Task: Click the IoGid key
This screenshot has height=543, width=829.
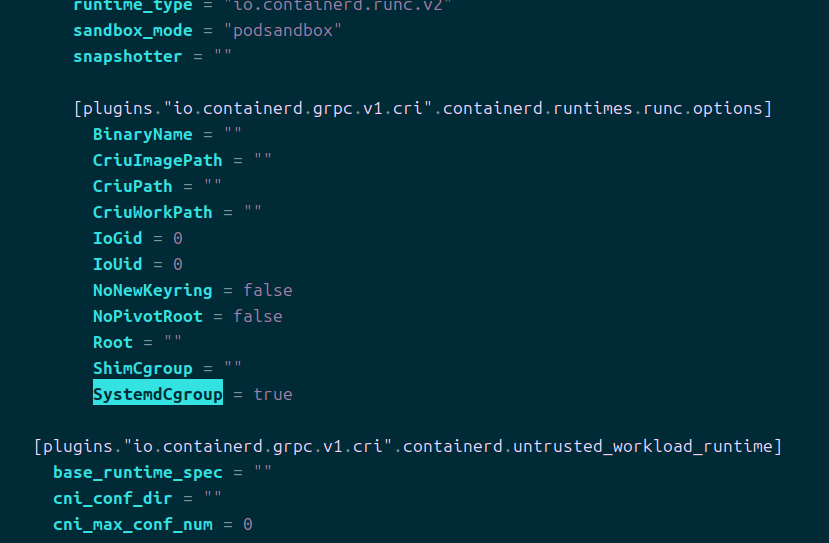Action: 117,238
